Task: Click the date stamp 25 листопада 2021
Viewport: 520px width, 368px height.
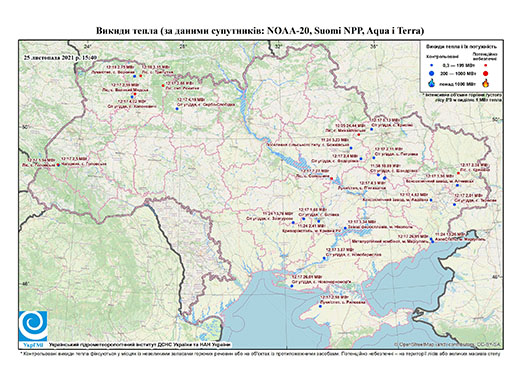Action: coord(60,57)
